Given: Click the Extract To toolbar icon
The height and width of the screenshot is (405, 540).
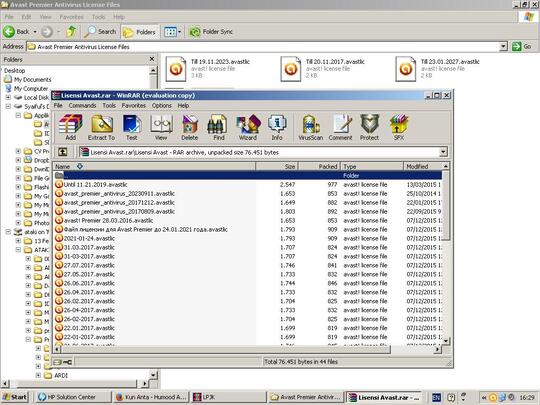Looking at the screenshot, I should point(101,127).
